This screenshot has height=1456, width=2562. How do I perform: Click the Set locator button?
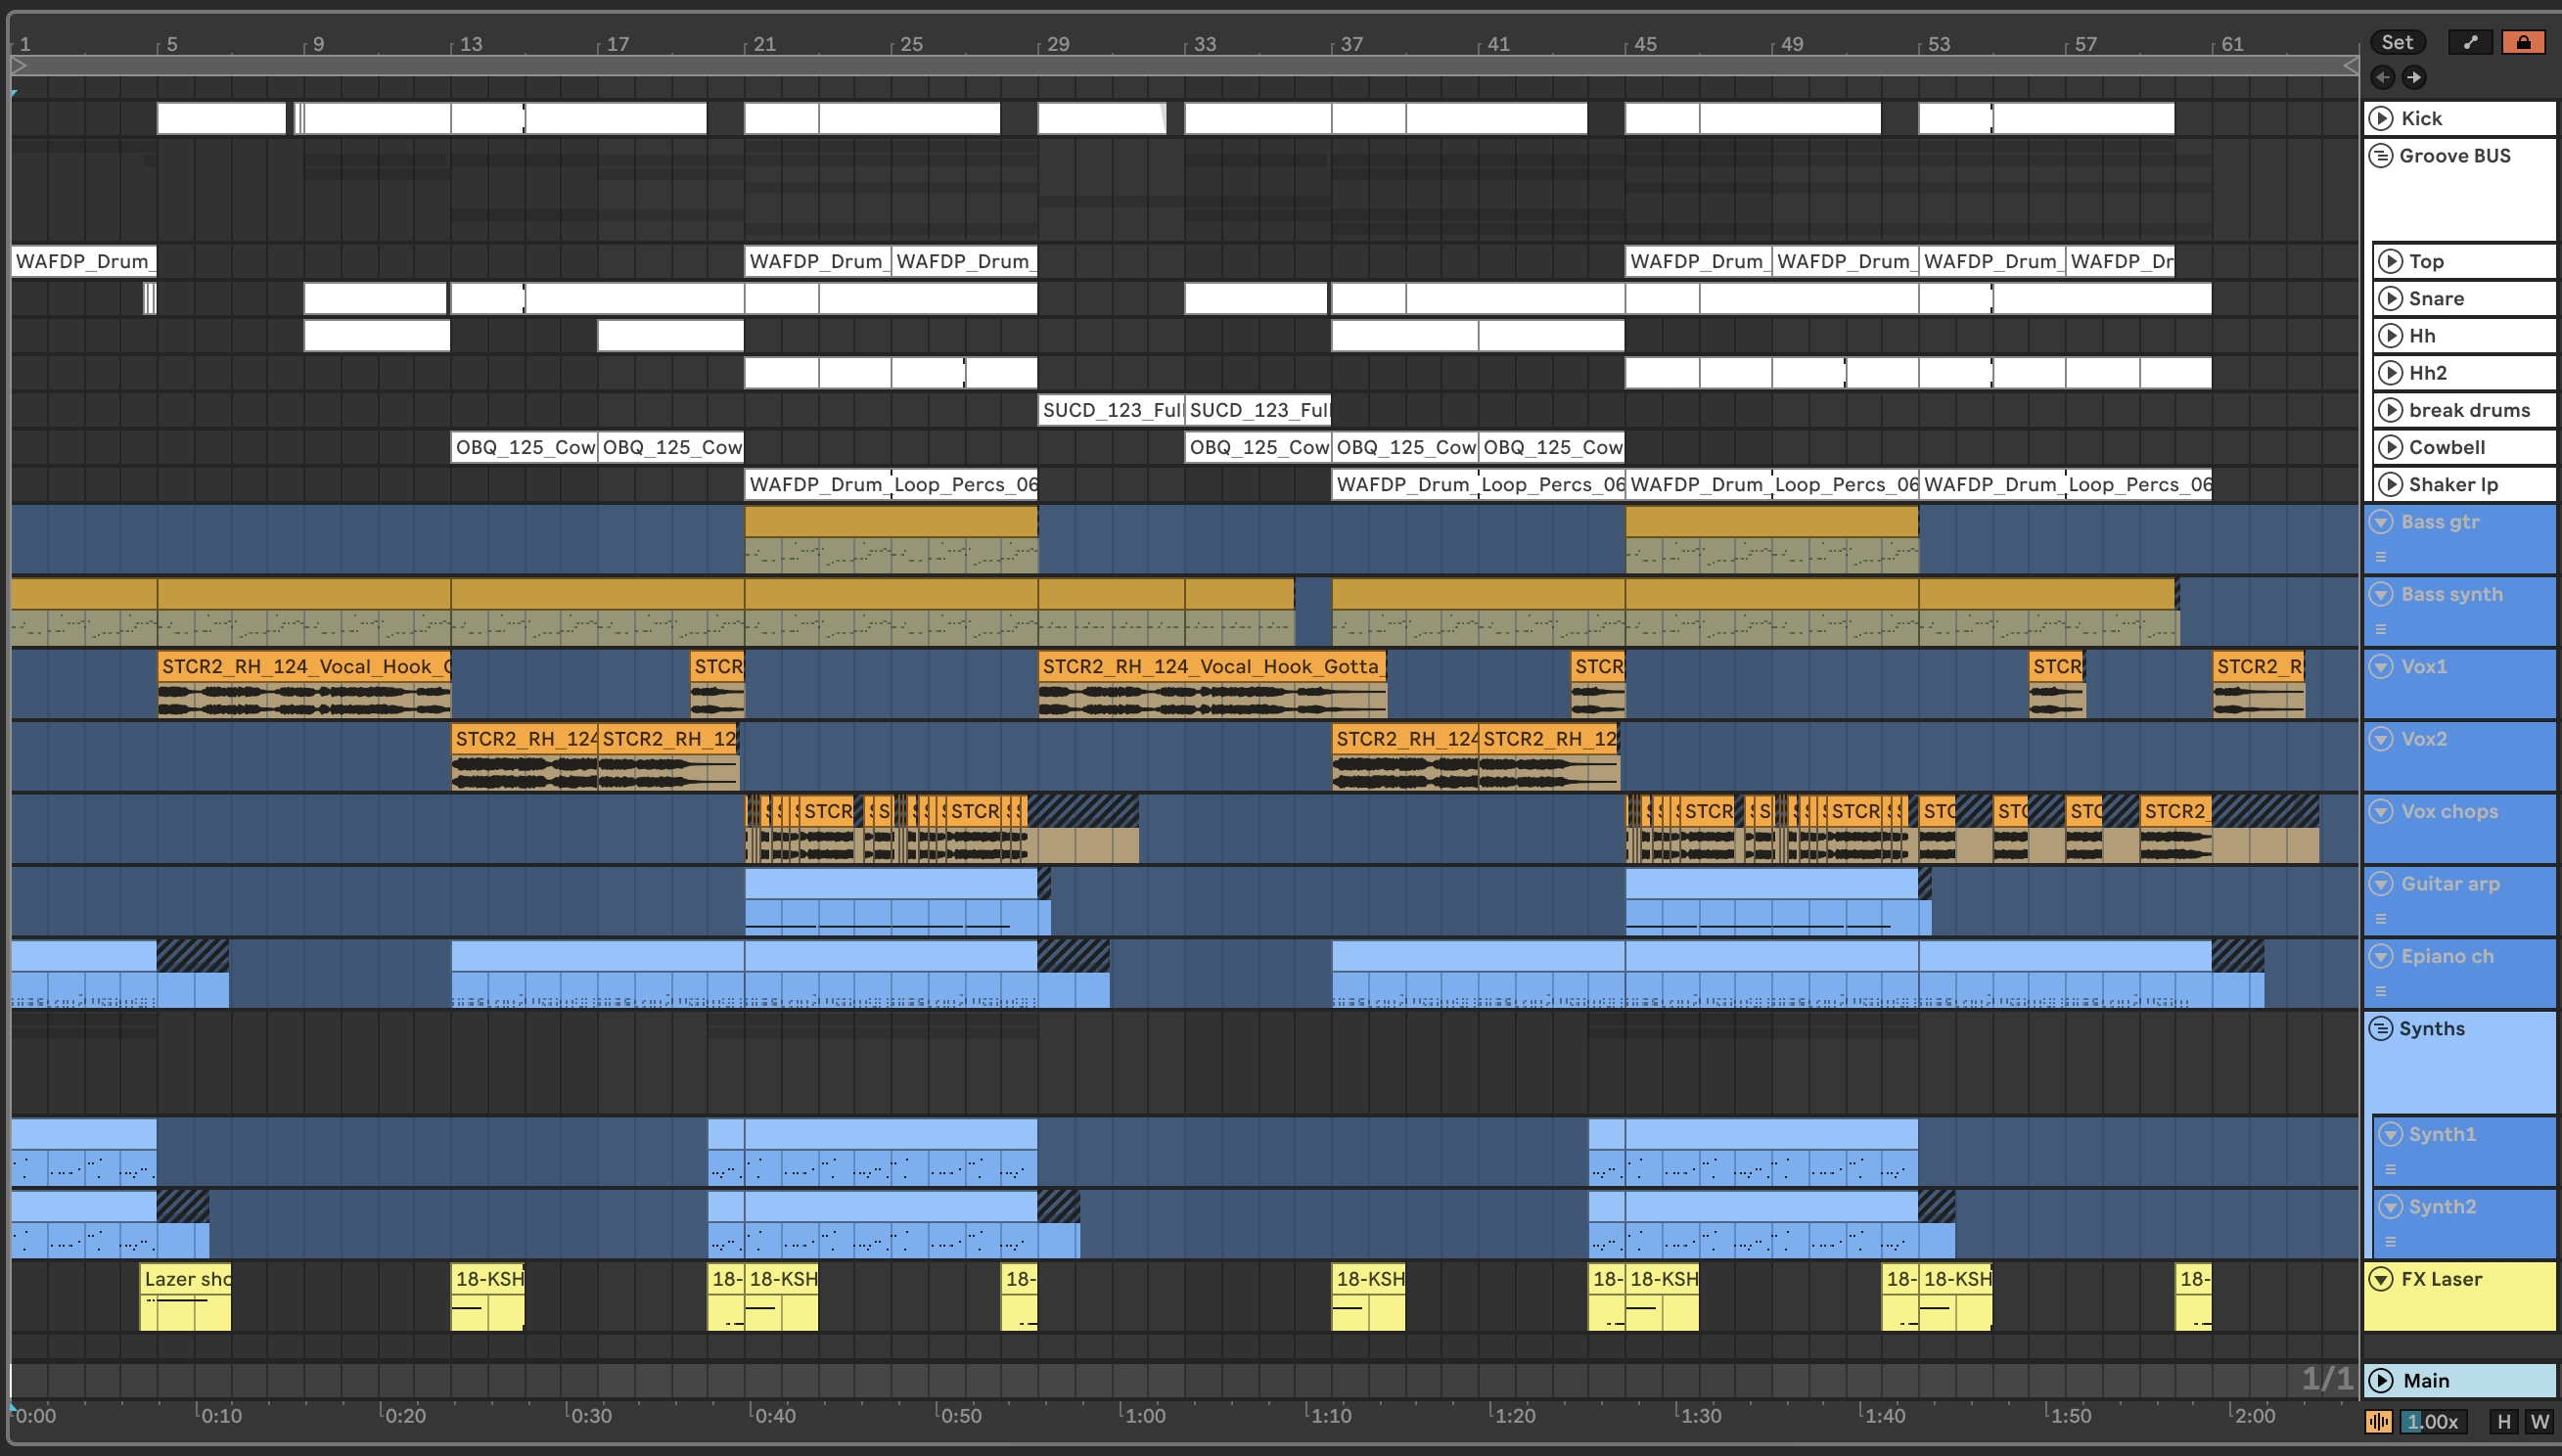pyautogui.click(x=2396, y=42)
